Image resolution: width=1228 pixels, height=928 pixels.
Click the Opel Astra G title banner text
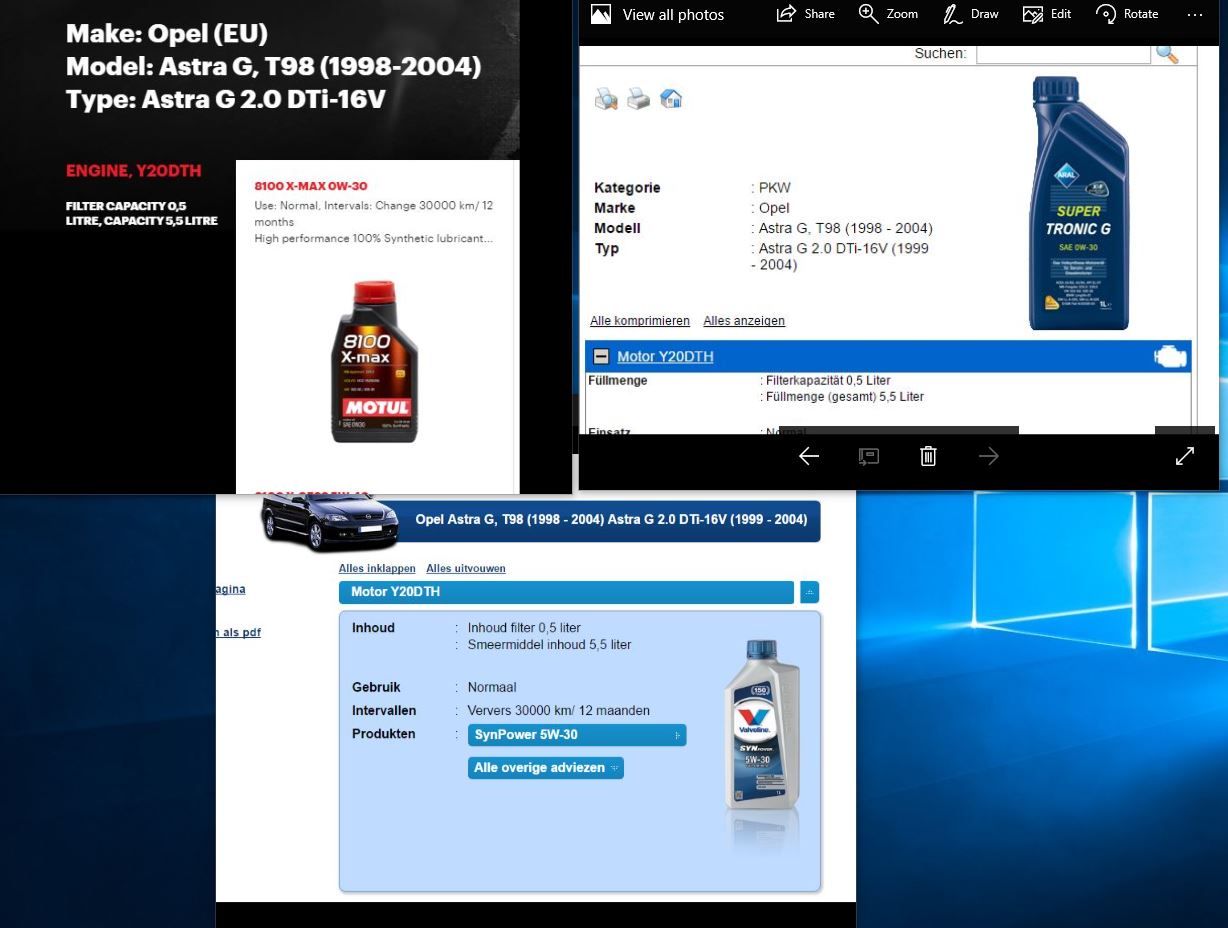pos(611,520)
